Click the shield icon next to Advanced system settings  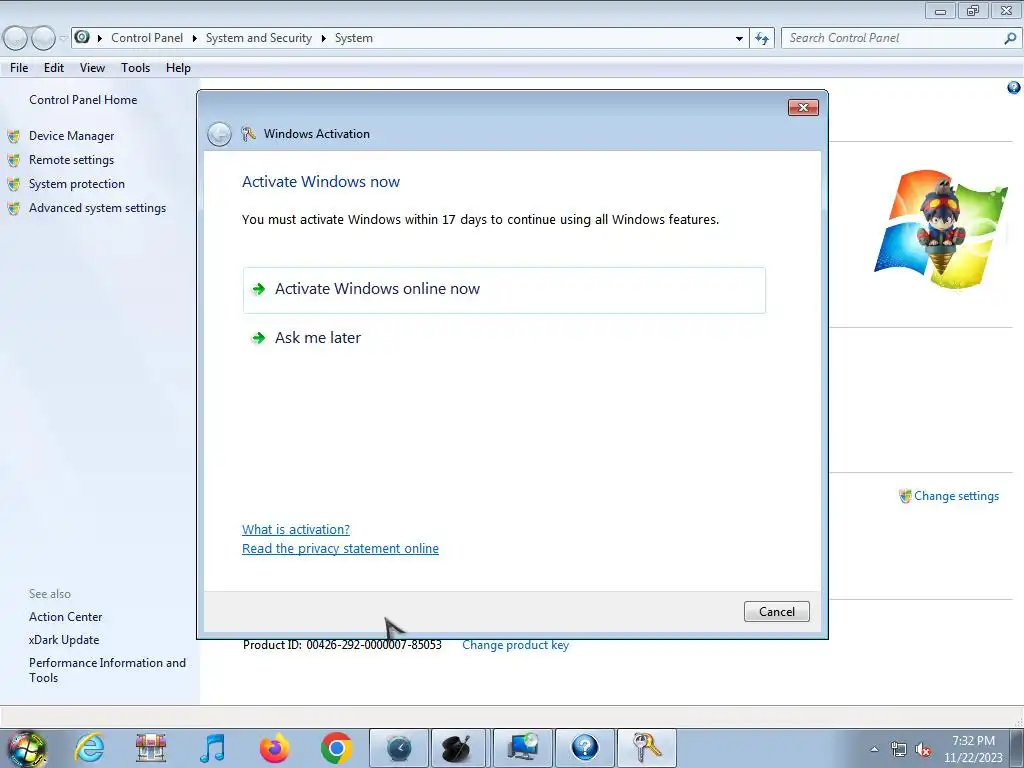coord(14,209)
